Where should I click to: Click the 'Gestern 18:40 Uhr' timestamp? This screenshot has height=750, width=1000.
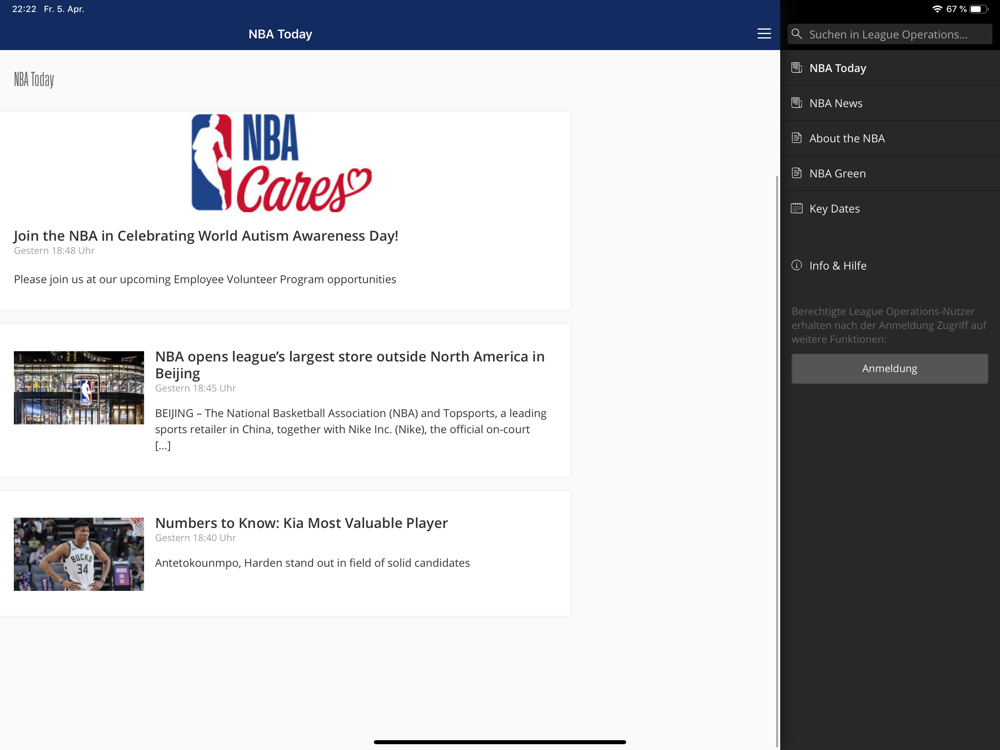point(195,538)
